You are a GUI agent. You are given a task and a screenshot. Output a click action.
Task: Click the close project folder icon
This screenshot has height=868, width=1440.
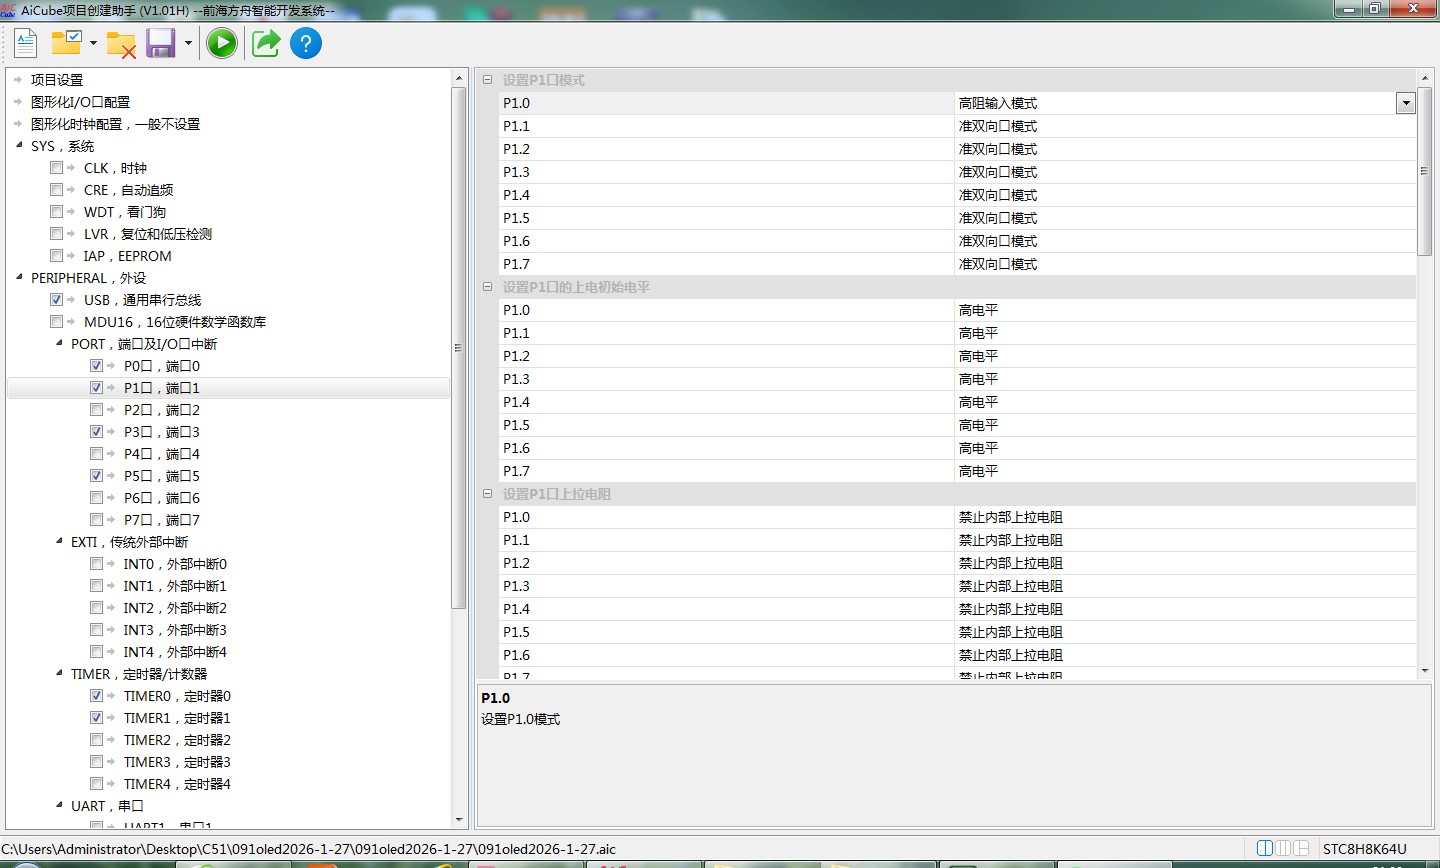(x=121, y=43)
